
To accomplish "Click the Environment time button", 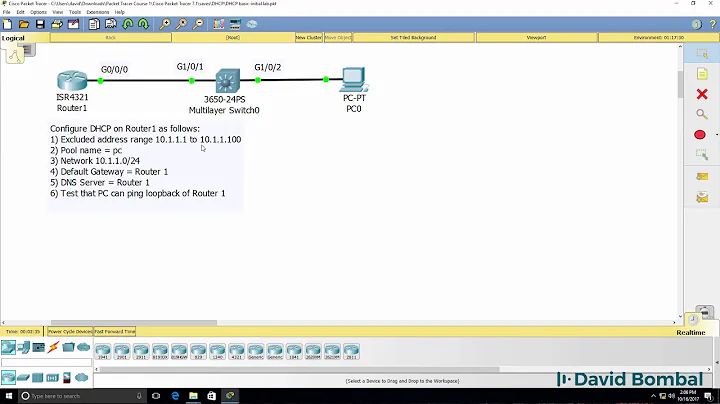I will 658,38.
